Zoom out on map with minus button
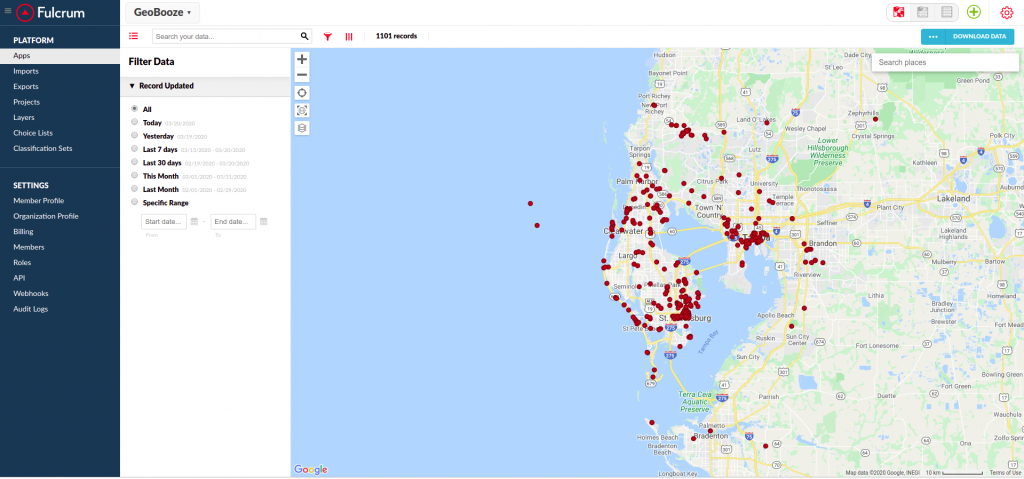Image resolution: width=1024 pixels, height=479 pixels. (302, 75)
